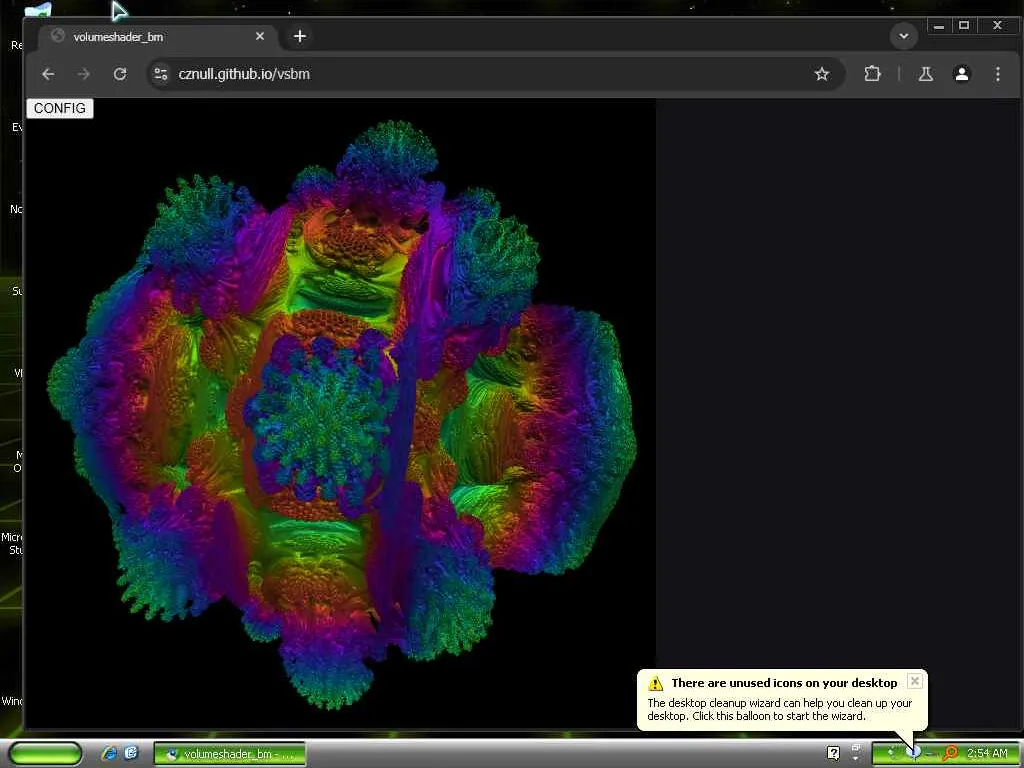This screenshot has height=768, width=1024.
Task: Click the forward navigation arrow
Action: [x=84, y=74]
